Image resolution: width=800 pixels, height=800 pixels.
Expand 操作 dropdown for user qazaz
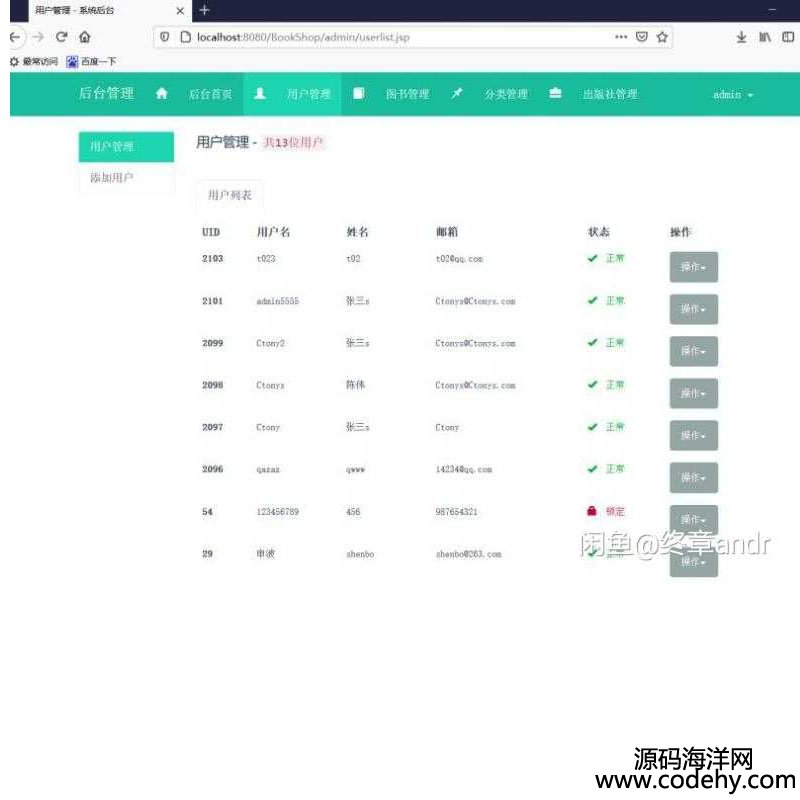[693, 477]
